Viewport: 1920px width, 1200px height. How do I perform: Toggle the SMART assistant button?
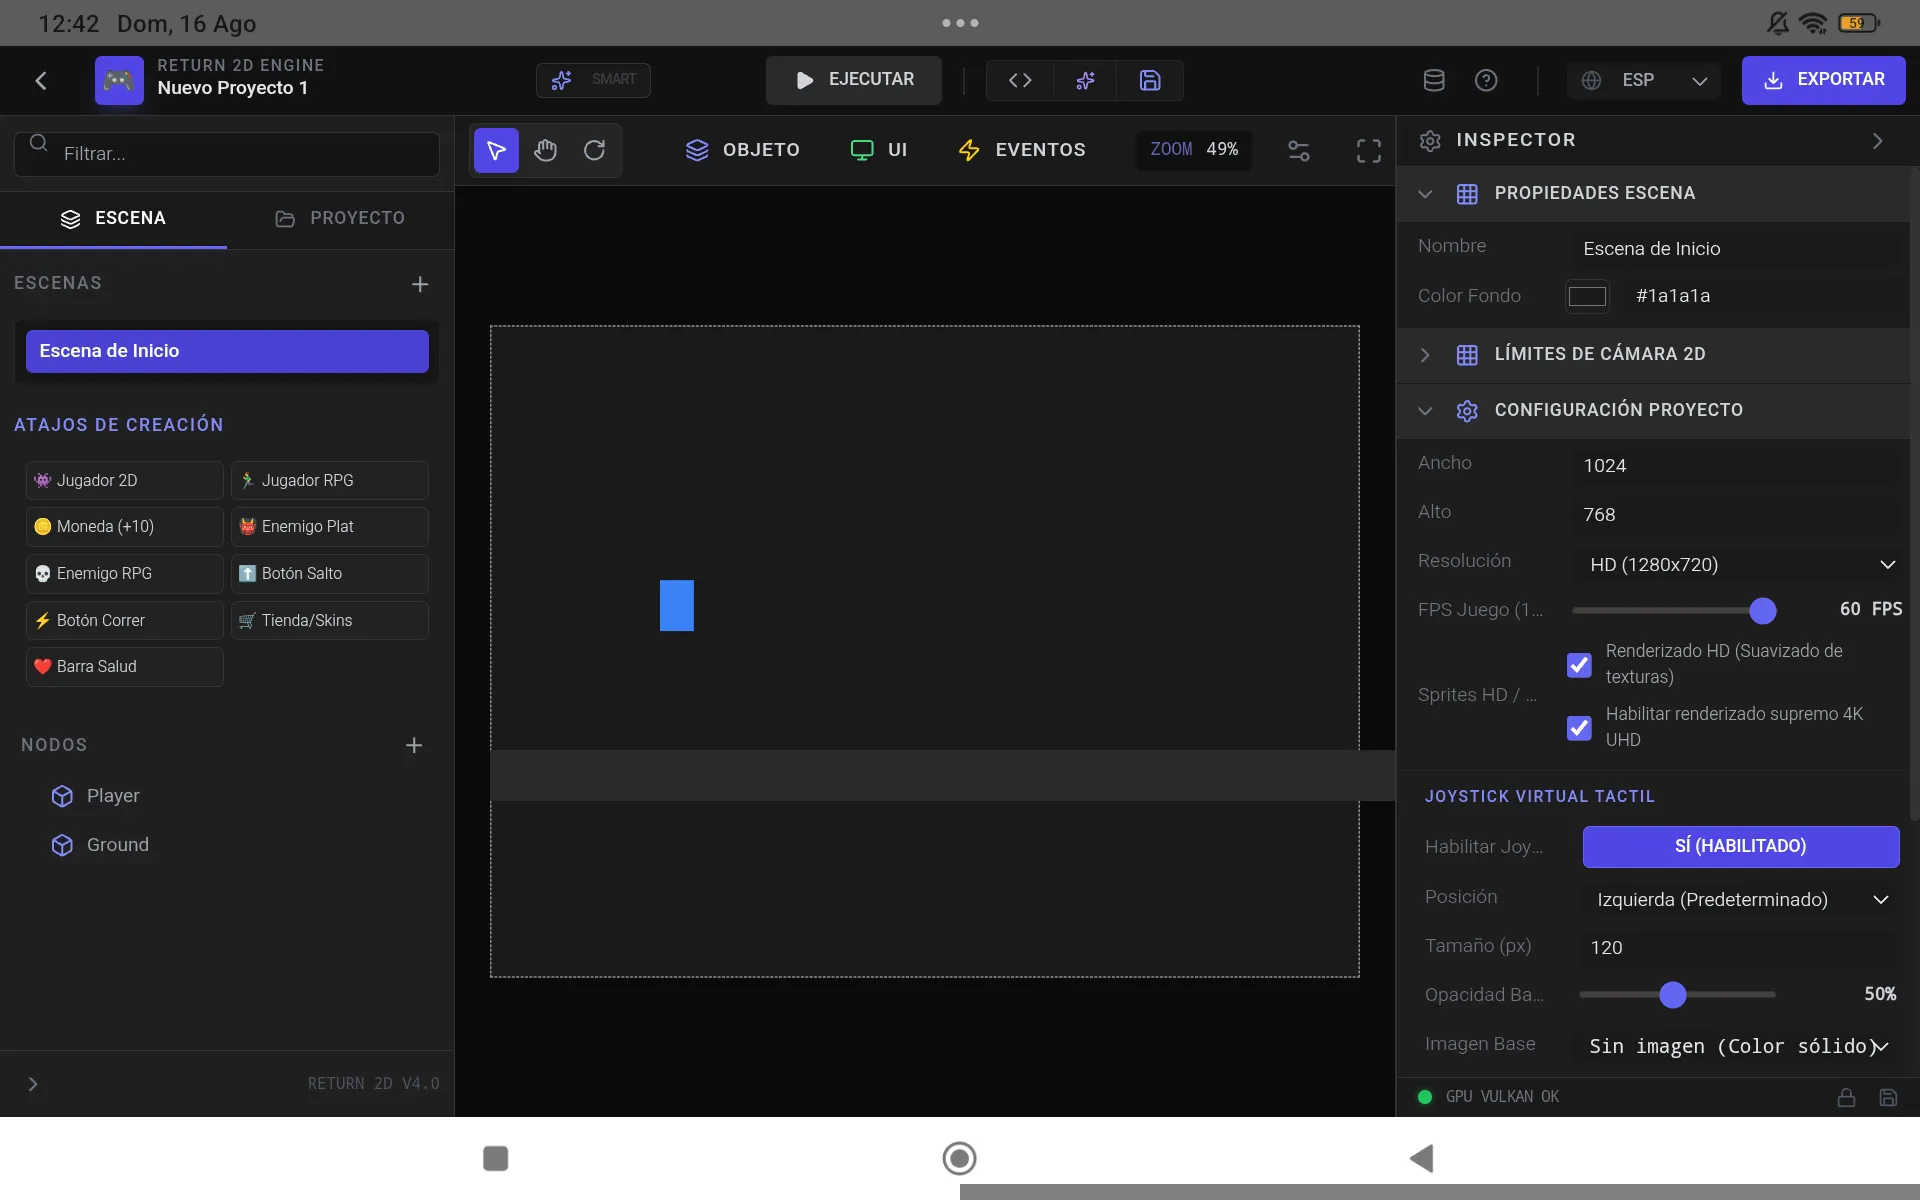[593, 80]
